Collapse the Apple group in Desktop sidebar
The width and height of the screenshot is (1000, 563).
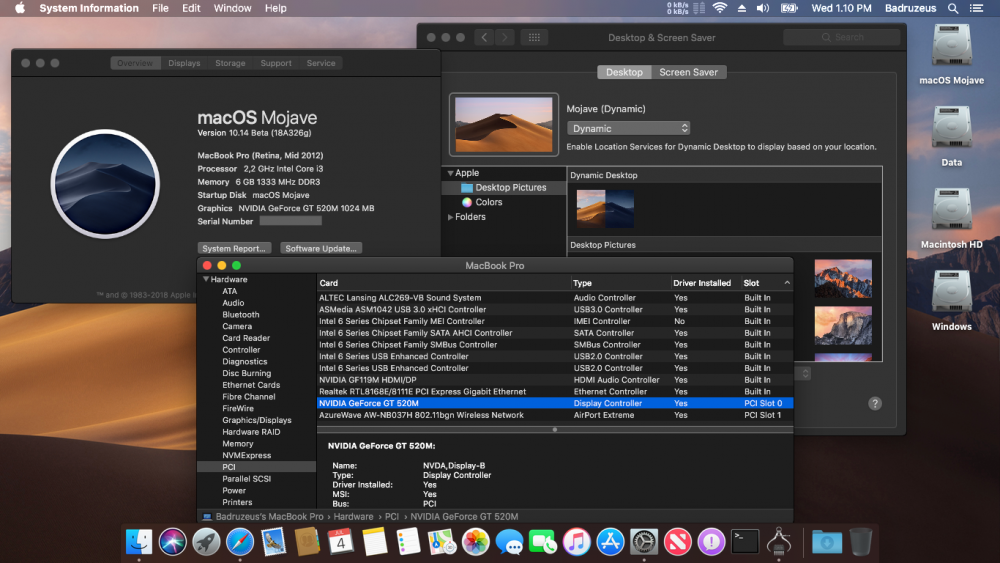(450, 173)
